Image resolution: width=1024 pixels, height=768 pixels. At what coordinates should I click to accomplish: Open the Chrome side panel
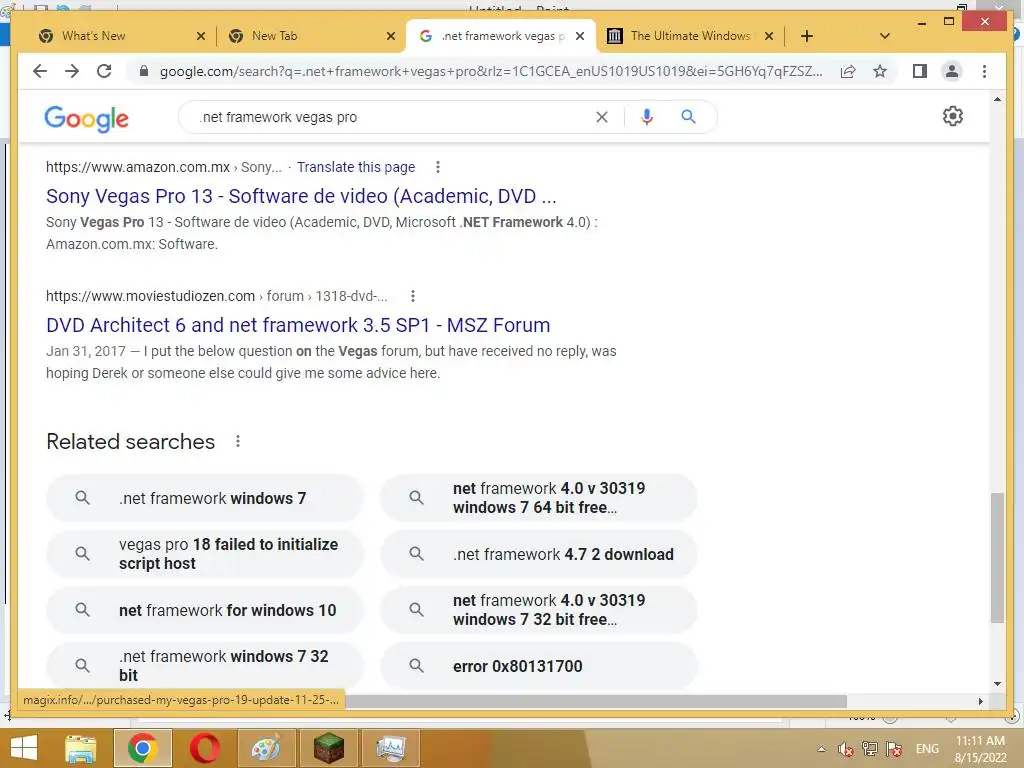point(920,71)
